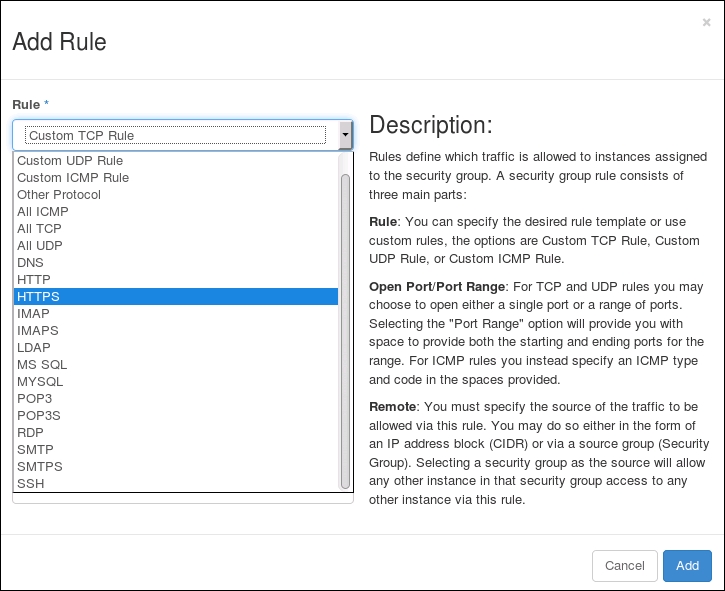Pick All ICMP rule option

pyautogui.click(x=43, y=211)
